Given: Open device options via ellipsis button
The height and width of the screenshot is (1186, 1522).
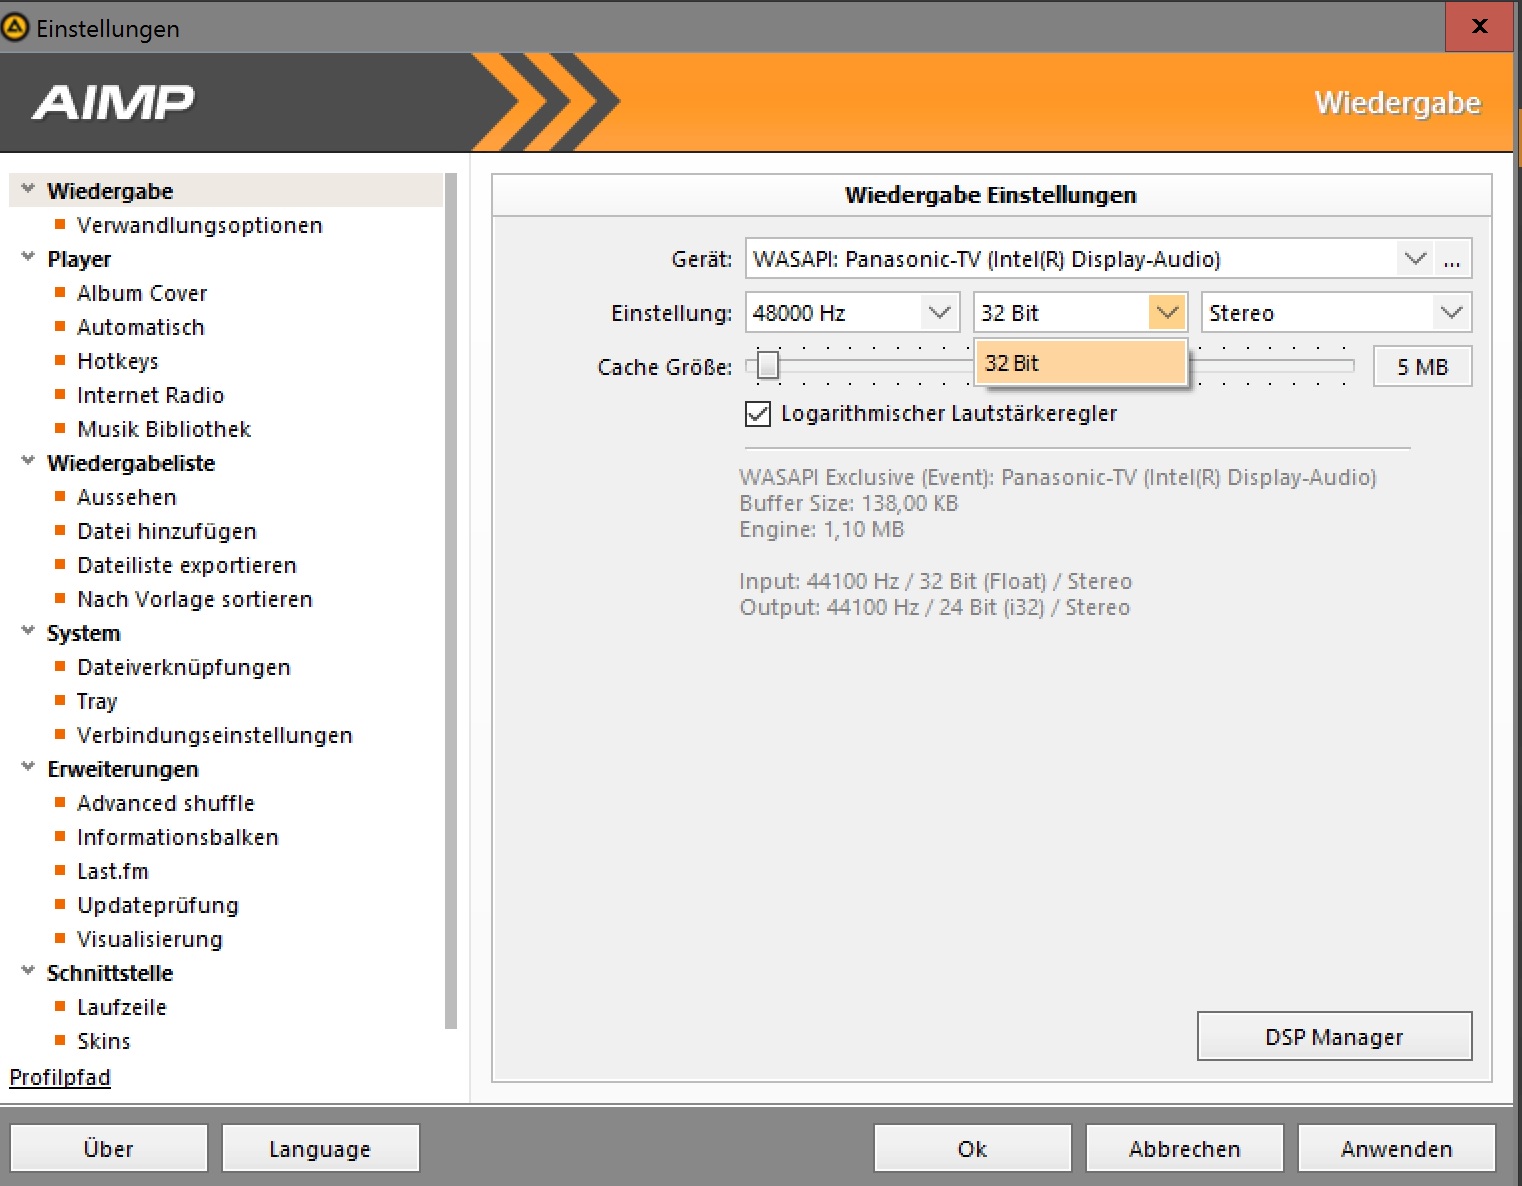Looking at the screenshot, I should point(1452,259).
